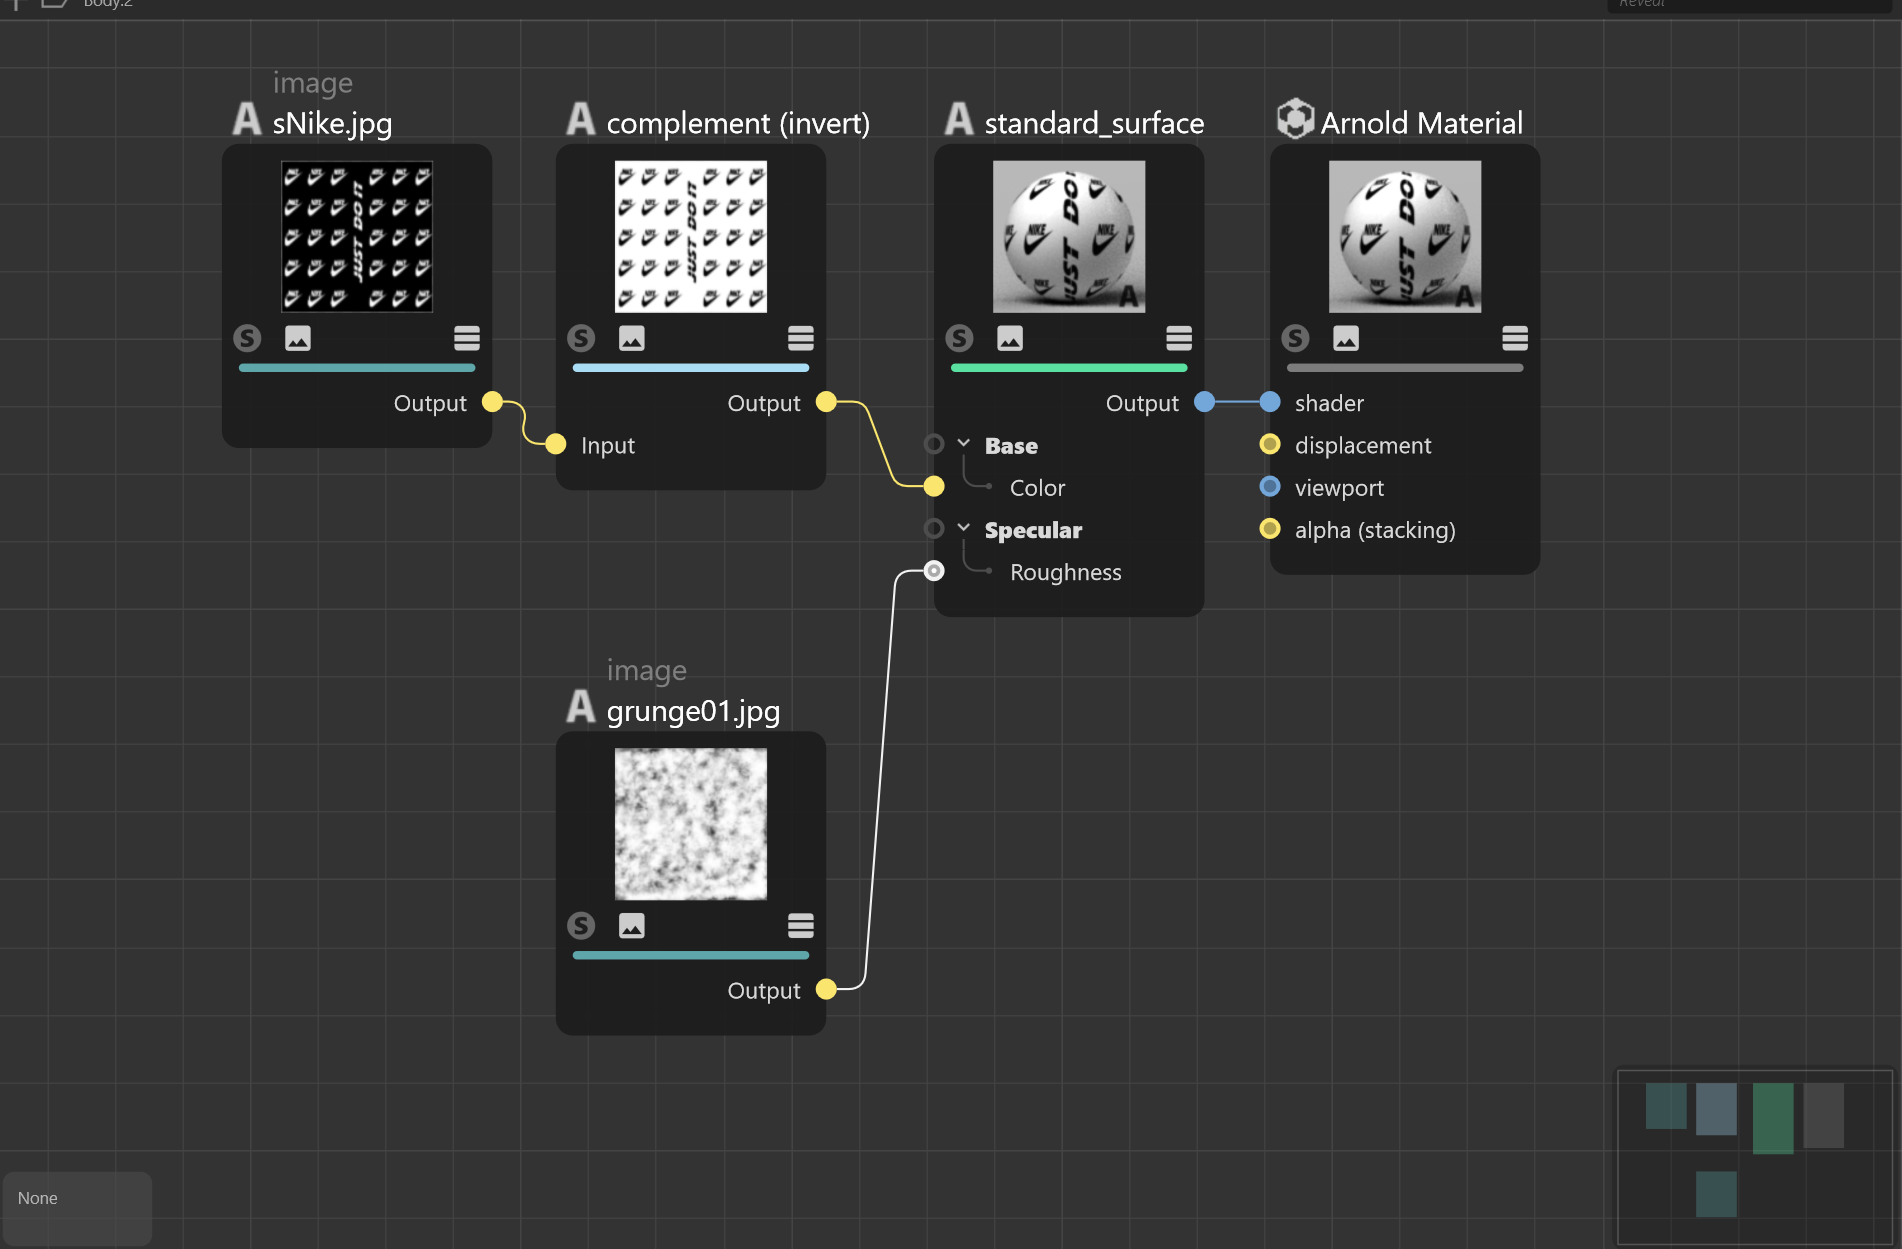Click the standard_surface node title
Viewport: 1902px width, 1249px height.
(1094, 124)
